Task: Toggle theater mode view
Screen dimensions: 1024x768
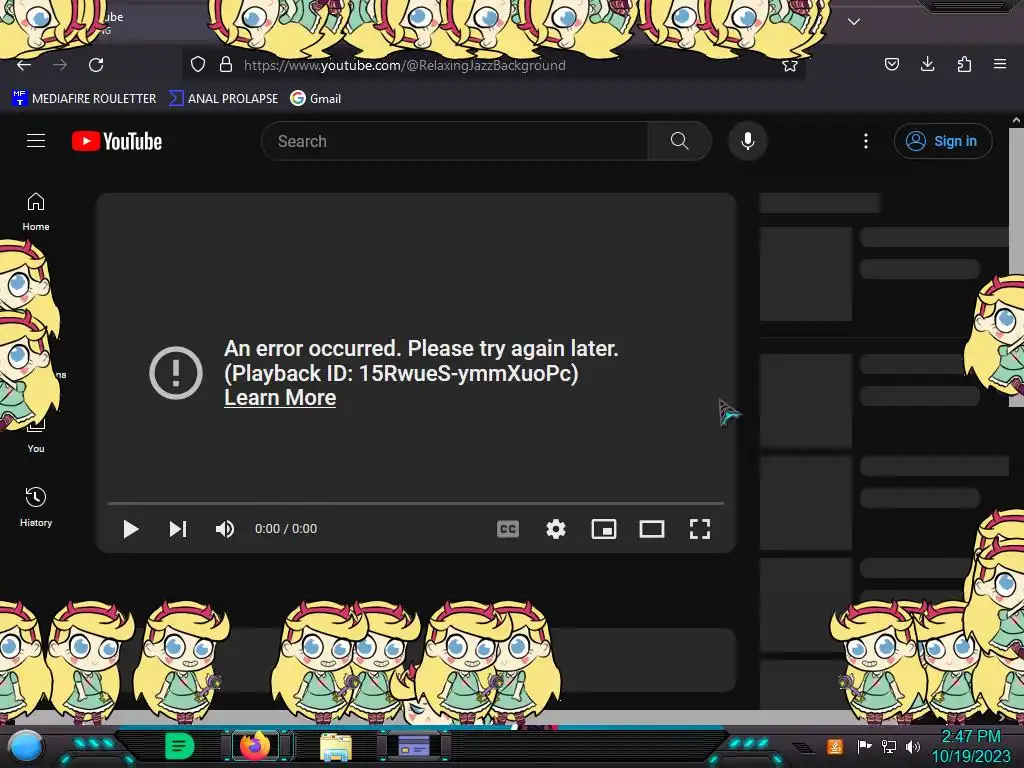Action: 652,529
